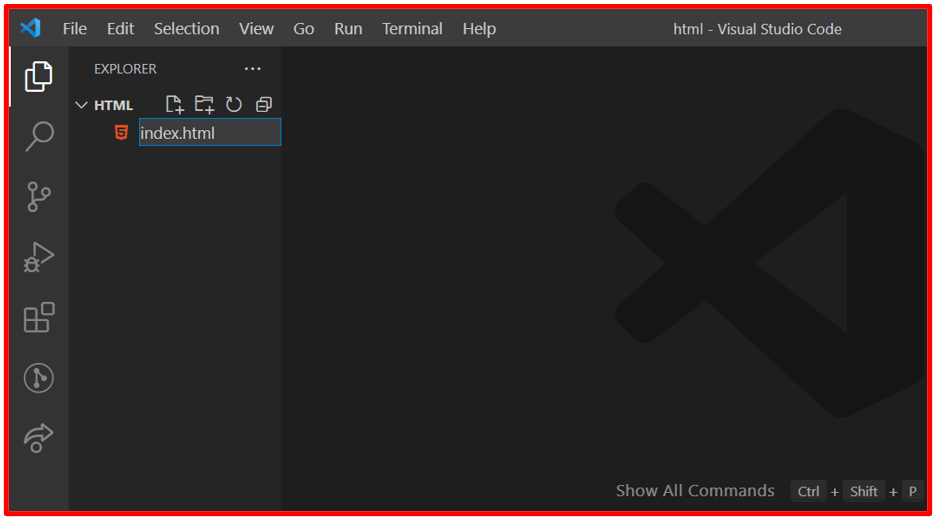Viewport: 937px width, 520px height.
Task: Open Explorer's Views and More Actions menu
Action: click(253, 69)
